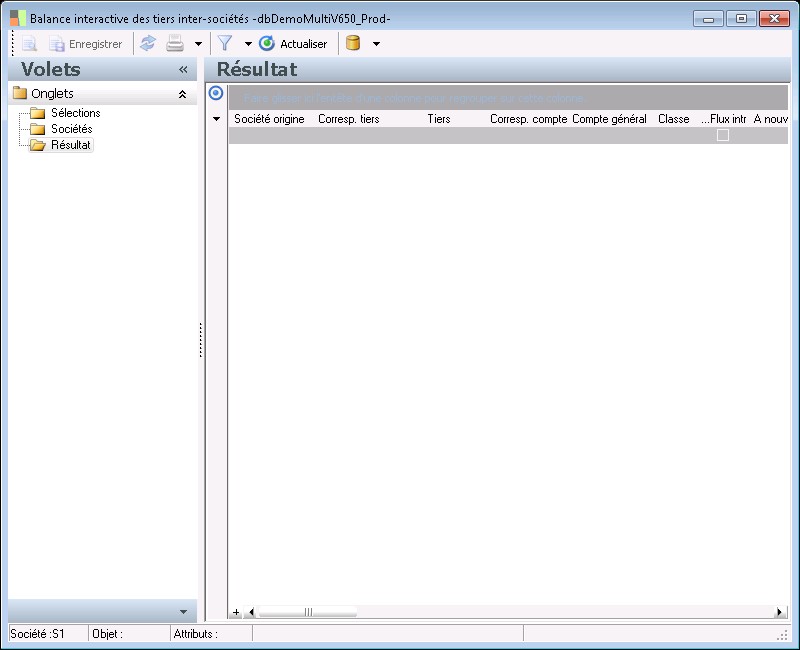The height and width of the screenshot is (650, 800).
Task: Click the Compte général column header
Action: [x=609, y=119]
